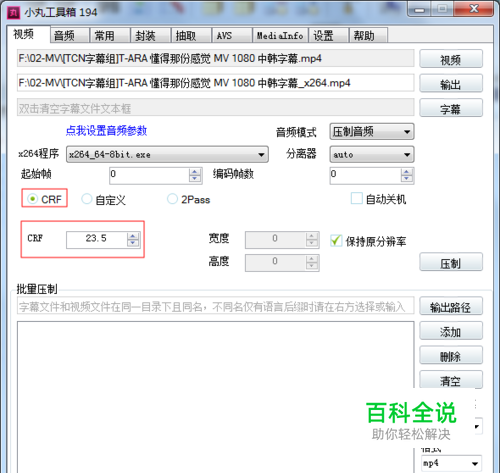Decrease the CRF value with down arrow
The image size is (500, 473).
pyautogui.click(x=133, y=243)
